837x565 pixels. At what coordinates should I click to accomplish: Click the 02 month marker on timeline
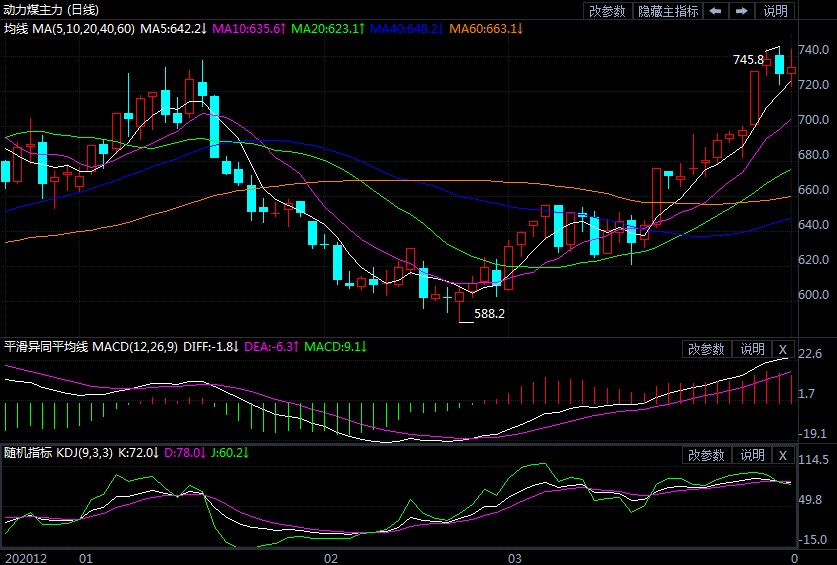pyautogui.click(x=331, y=556)
